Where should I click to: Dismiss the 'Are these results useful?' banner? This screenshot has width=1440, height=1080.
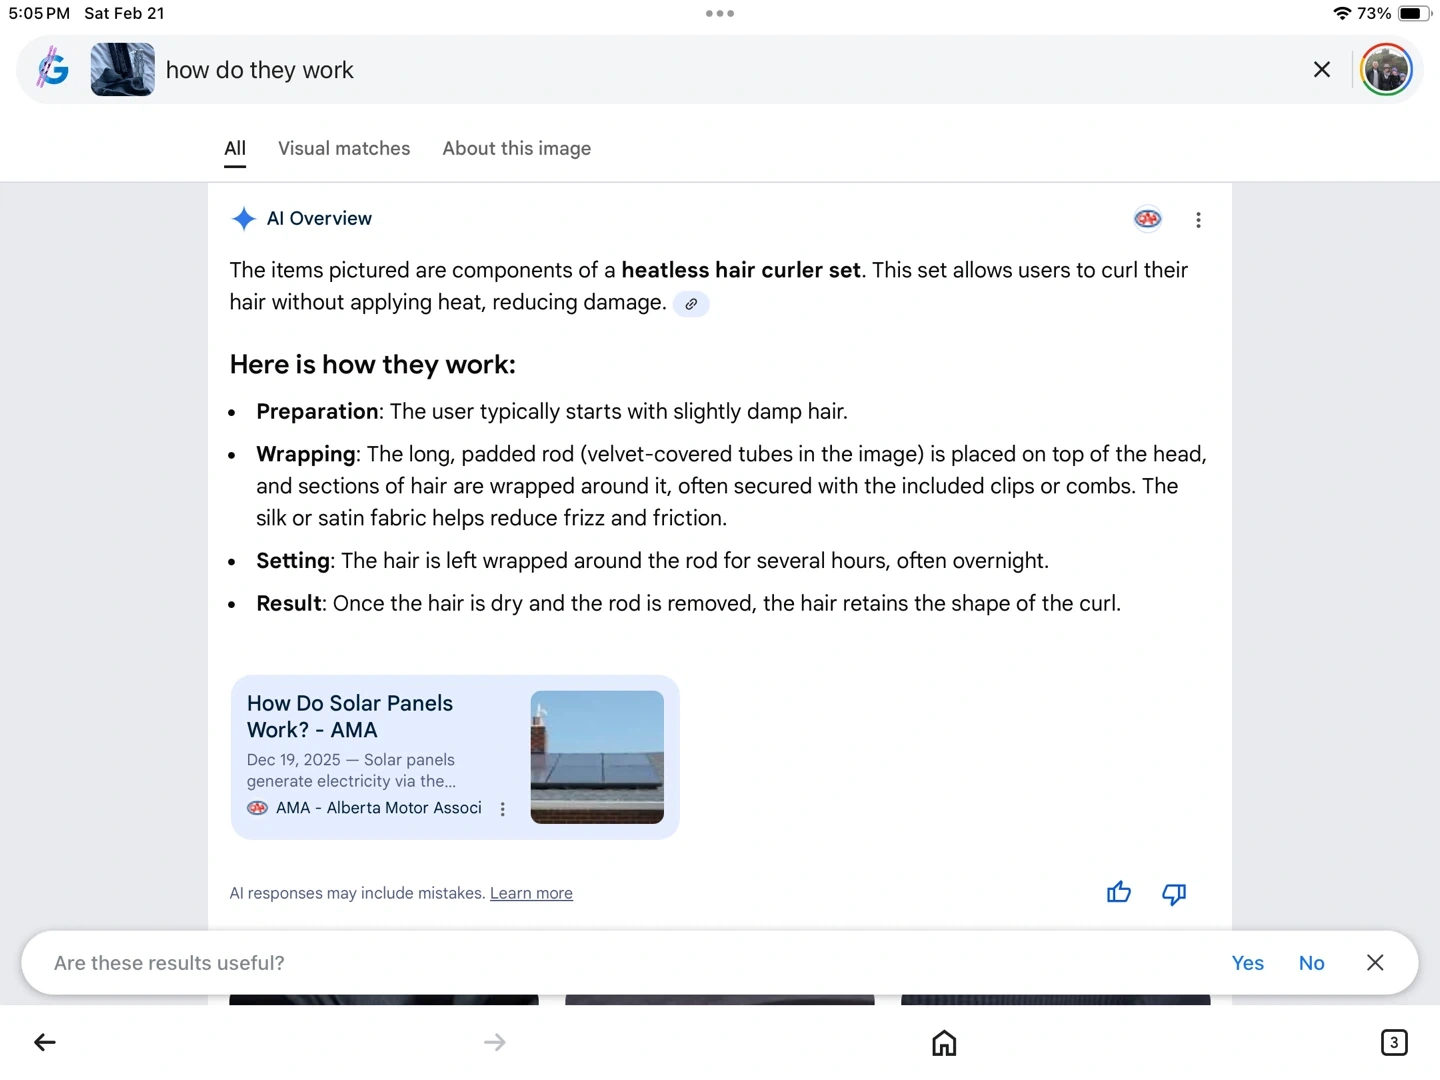1375,963
